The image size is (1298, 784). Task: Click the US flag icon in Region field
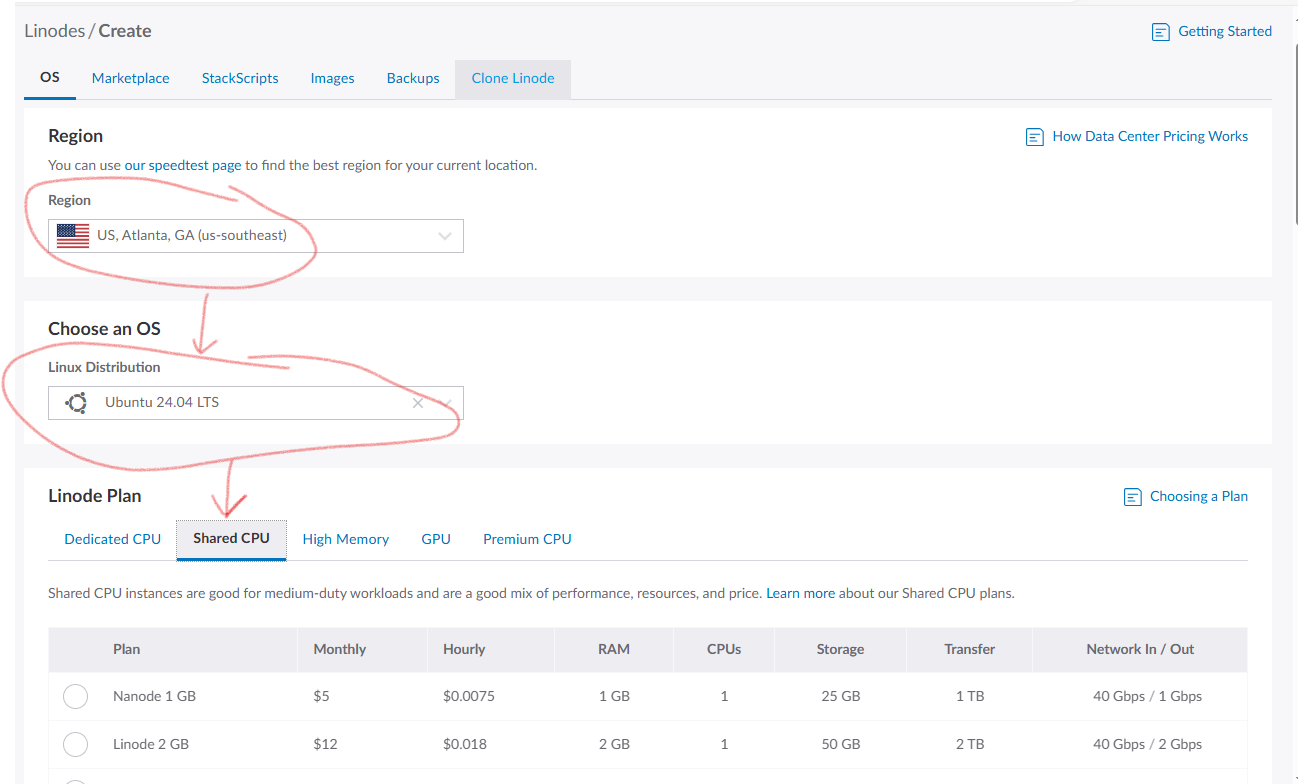pyautogui.click(x=73, y=236)
